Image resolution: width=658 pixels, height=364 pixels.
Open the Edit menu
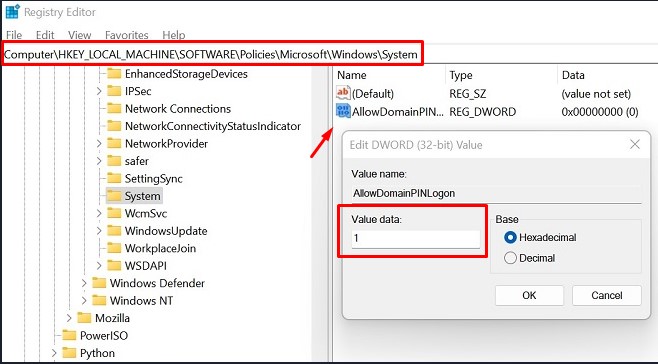tap(45, 35)
